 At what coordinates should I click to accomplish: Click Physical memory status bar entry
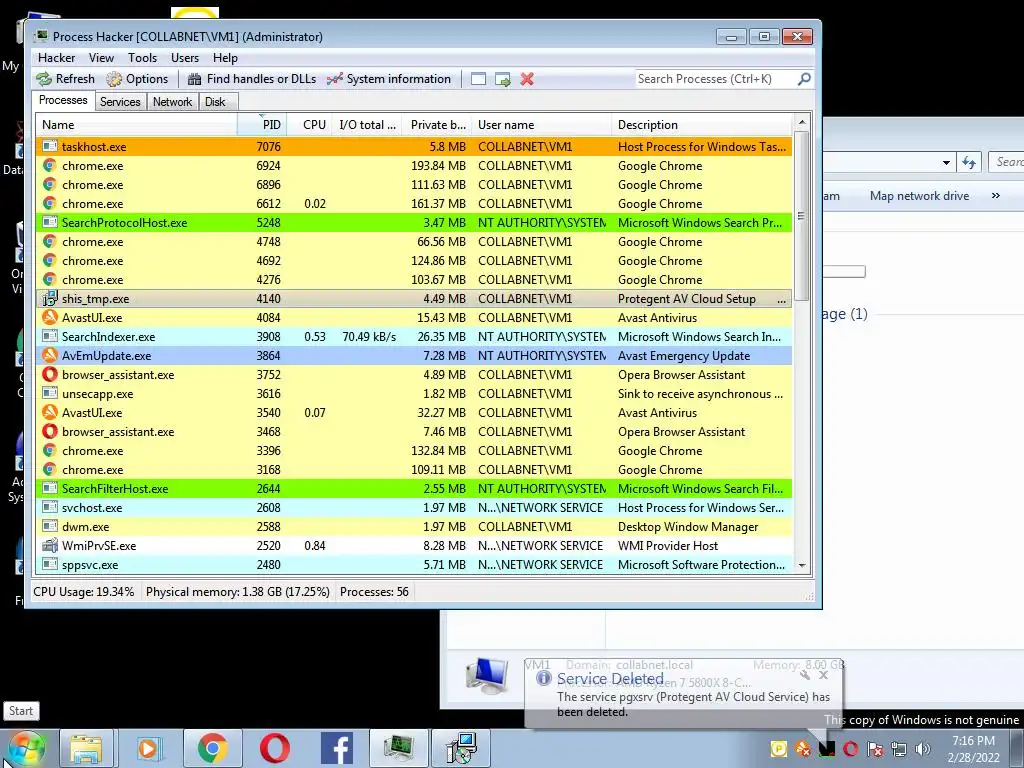[238, 592]
